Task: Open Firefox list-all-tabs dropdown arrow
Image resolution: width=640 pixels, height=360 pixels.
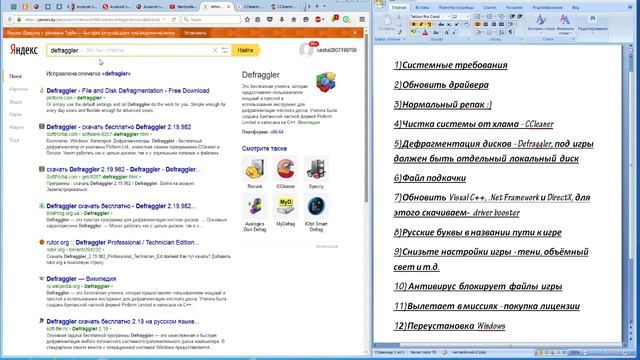Action: point(324,6)
